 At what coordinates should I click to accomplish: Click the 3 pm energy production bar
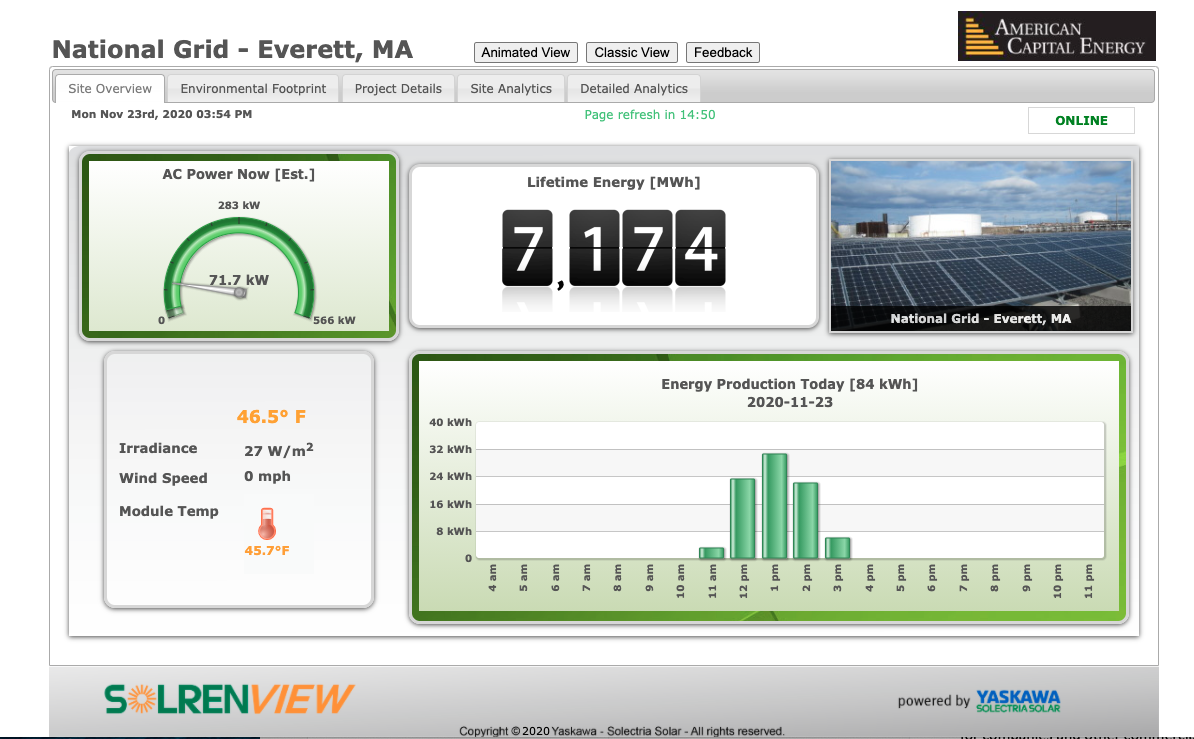coord(838,548)
